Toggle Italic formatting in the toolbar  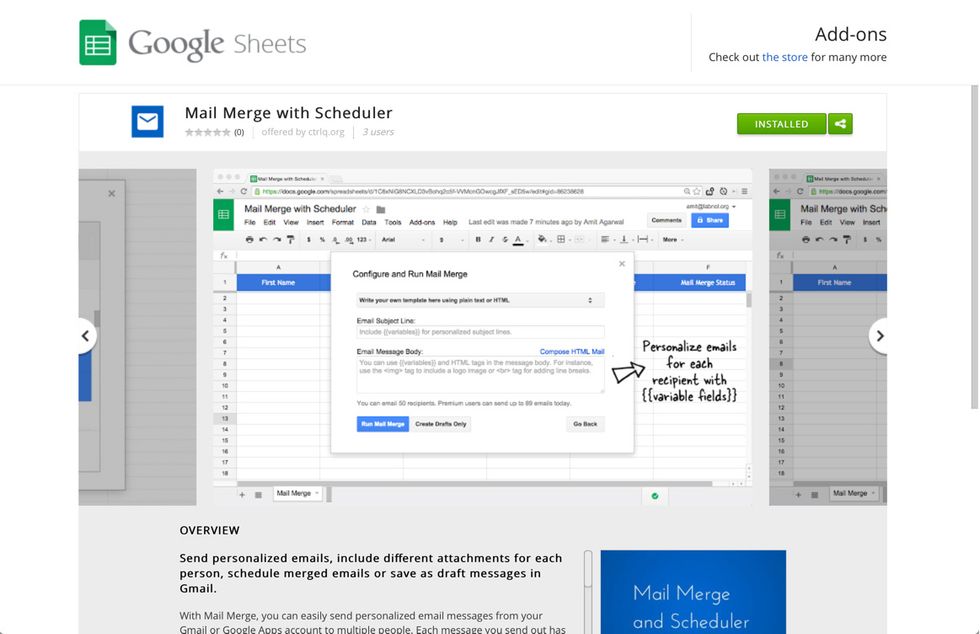click(490, 240)
